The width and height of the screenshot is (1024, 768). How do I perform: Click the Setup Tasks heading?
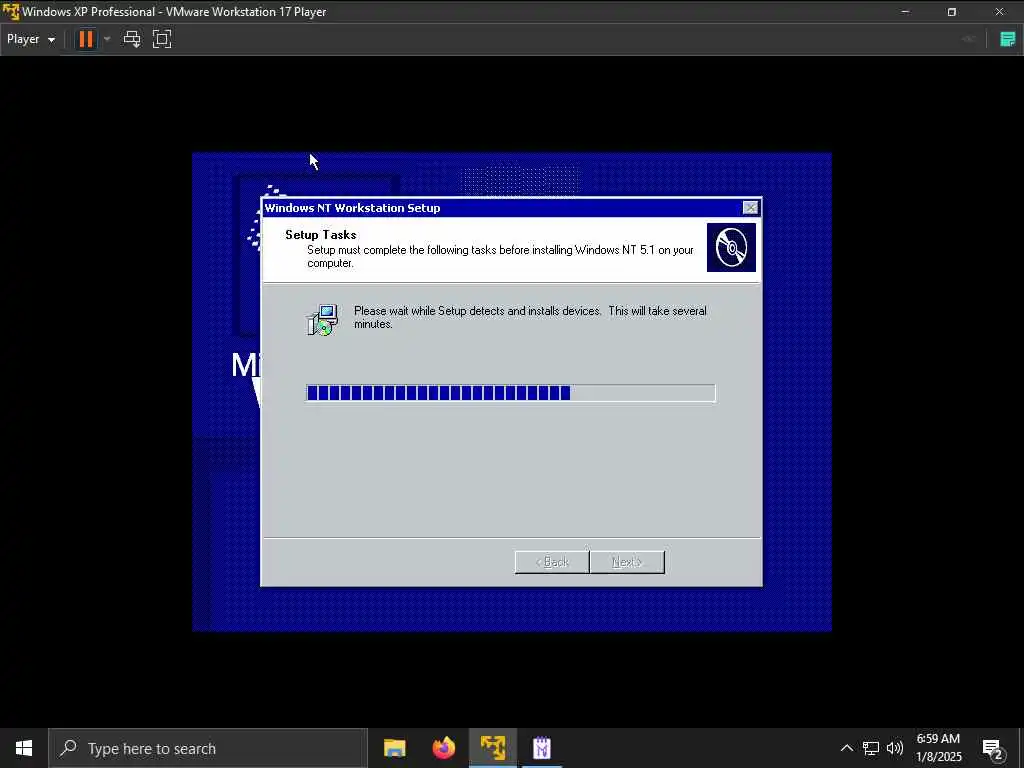click(321, 234)
